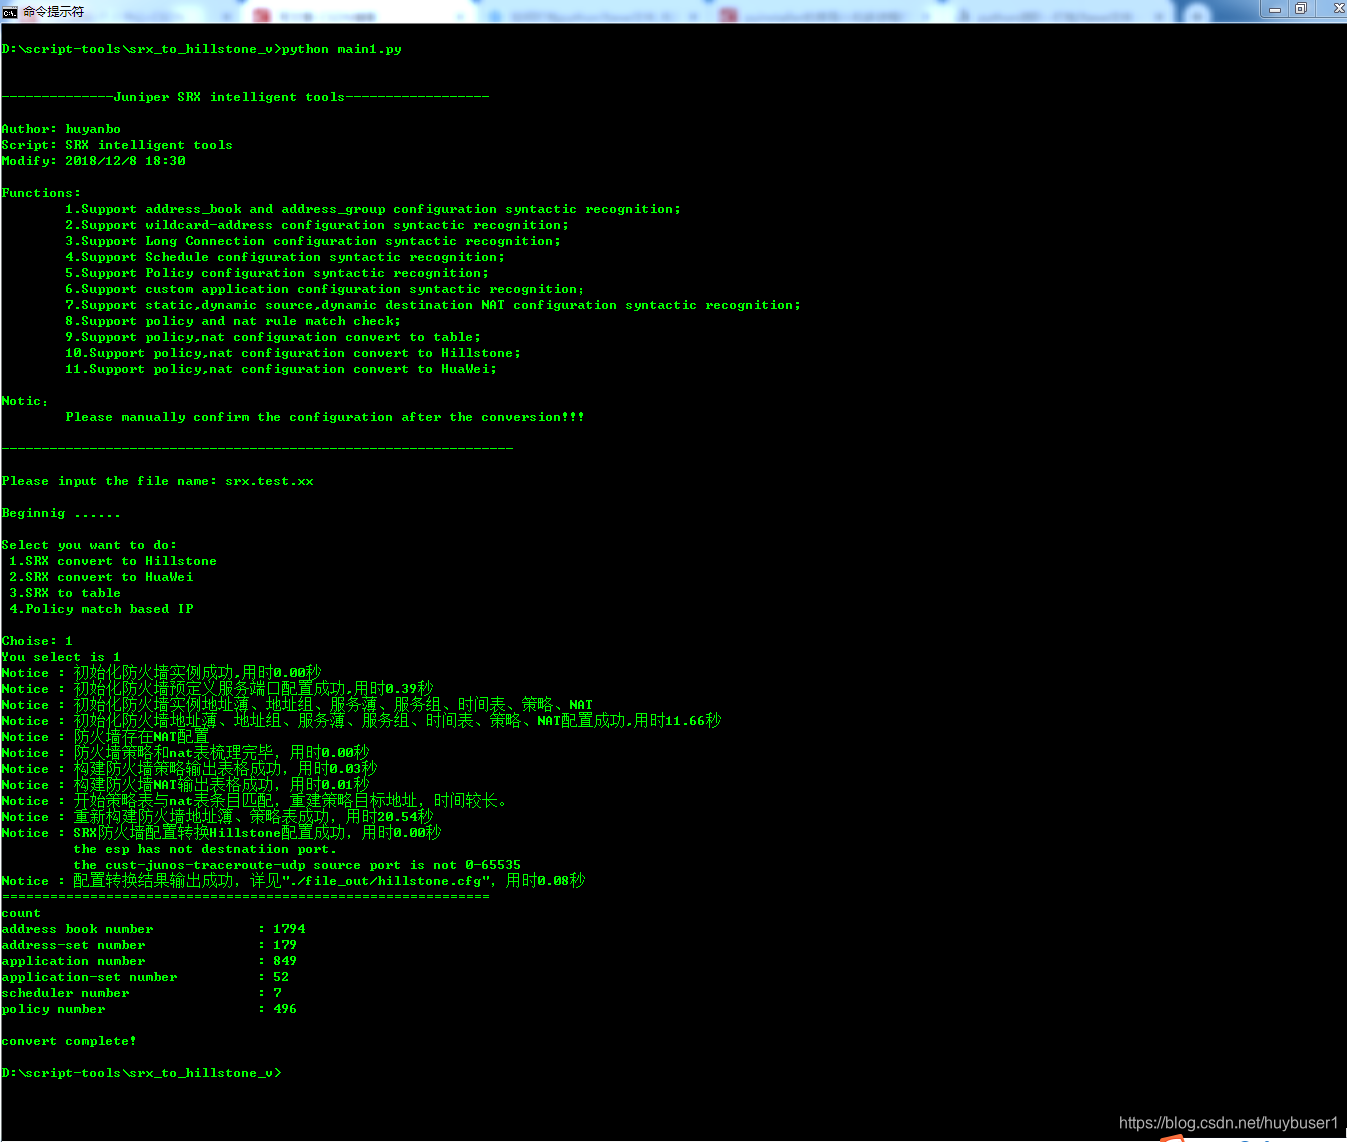This screenshot has height=1142, width=1347.
Task: Click the Notice line ending '用时0.01秒'
Action: (186, 785)
